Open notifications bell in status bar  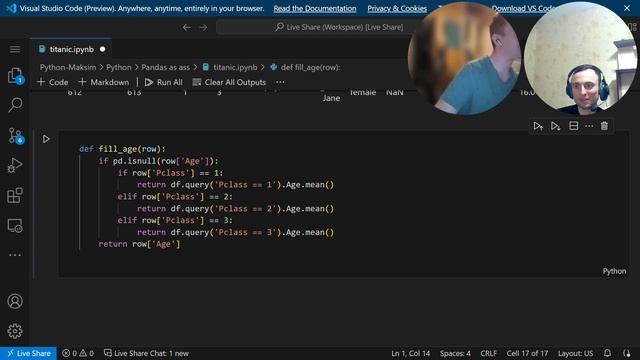[x=607, y=353]
